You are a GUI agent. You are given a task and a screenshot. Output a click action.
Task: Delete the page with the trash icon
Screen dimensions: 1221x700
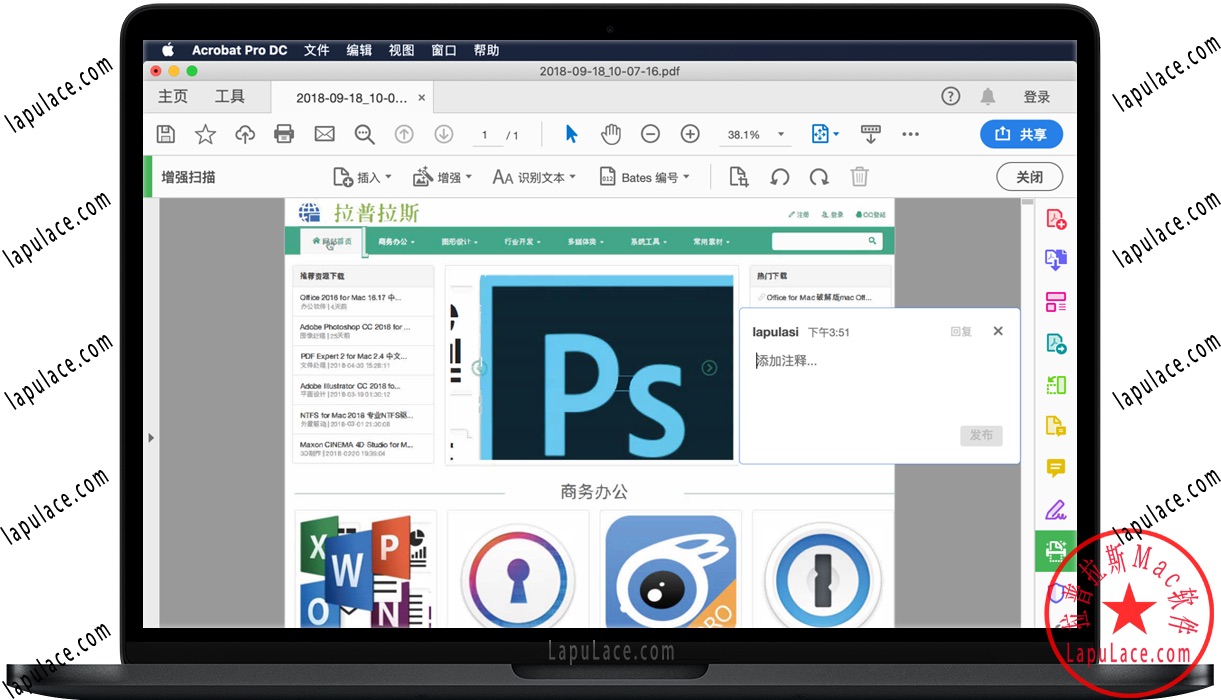[x=859, y=176]
